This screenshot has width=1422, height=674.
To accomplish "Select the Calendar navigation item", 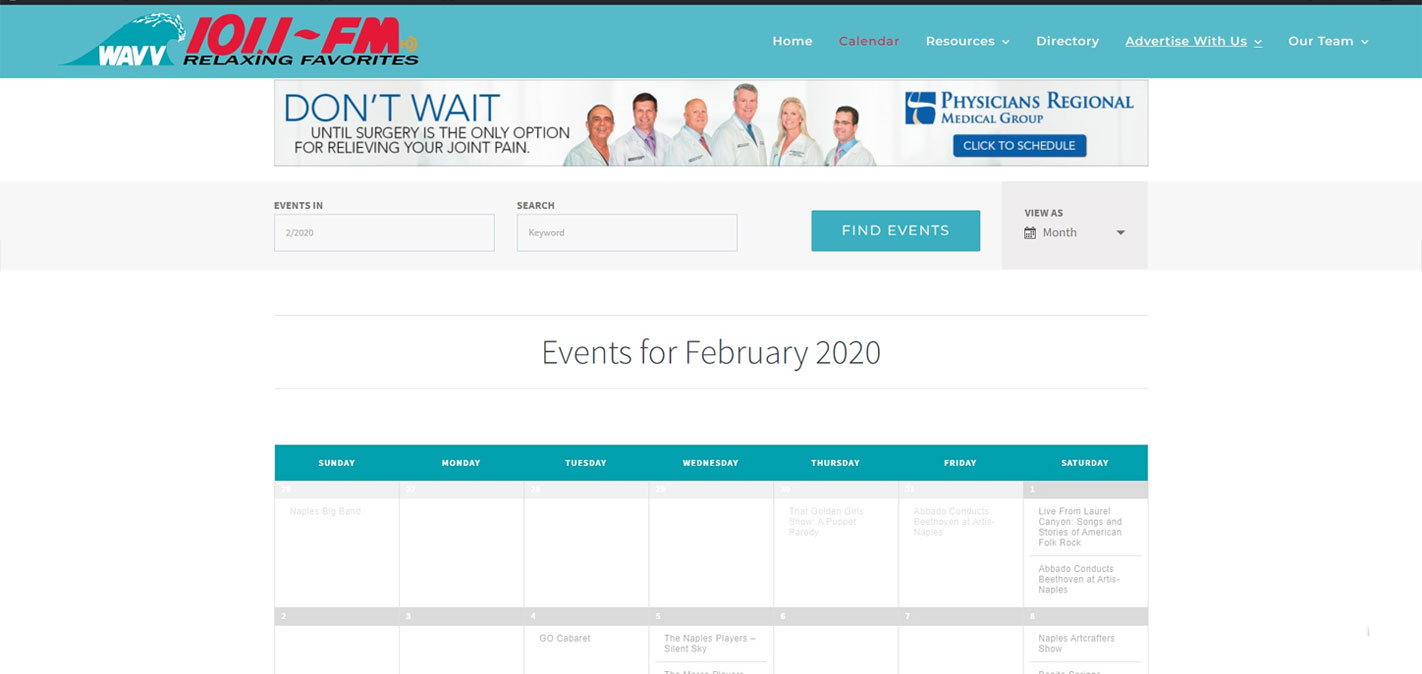I will pos(868,41).
